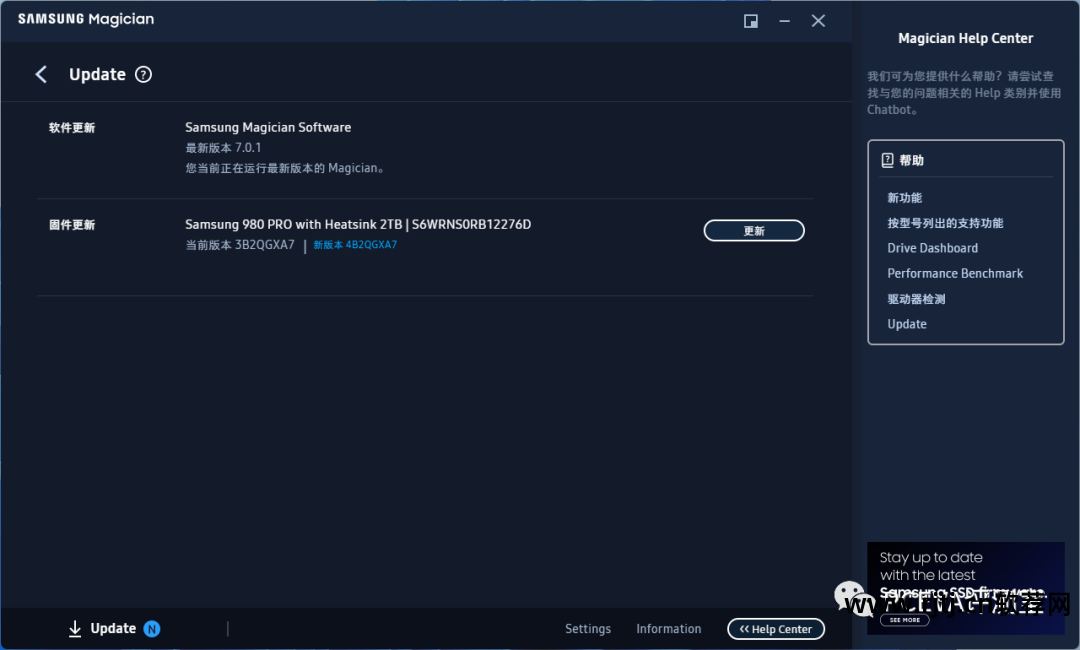Open 新功能 in the help list
The width and height of the screenshot is (1080, 650).
coord(905,198)
